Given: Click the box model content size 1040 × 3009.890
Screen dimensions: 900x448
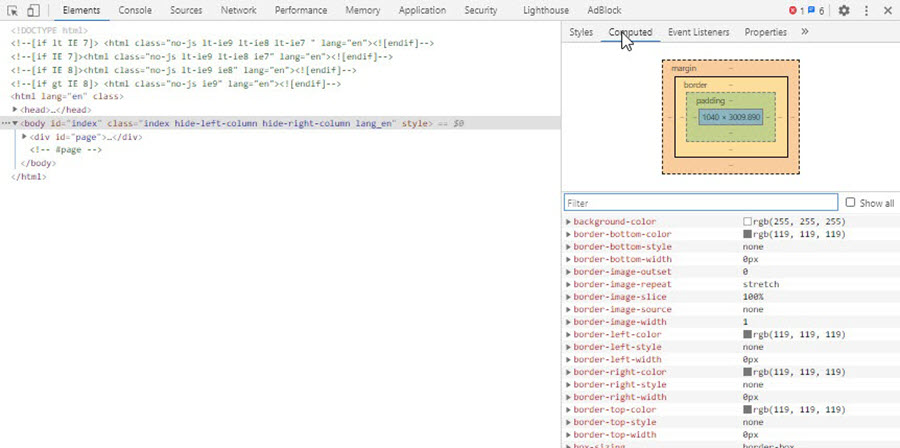Looking at the screenshot, I should coord(731,117).
